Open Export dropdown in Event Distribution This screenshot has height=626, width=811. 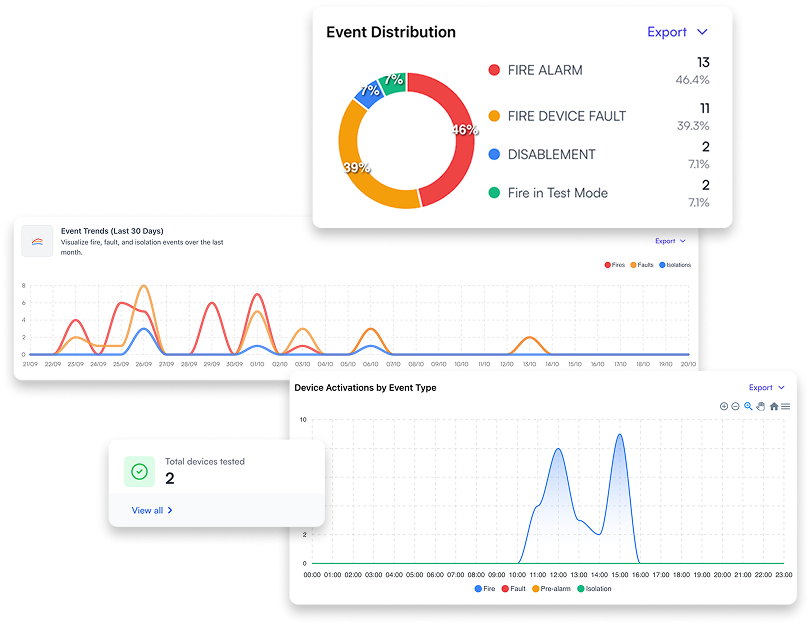pos(677,32)
